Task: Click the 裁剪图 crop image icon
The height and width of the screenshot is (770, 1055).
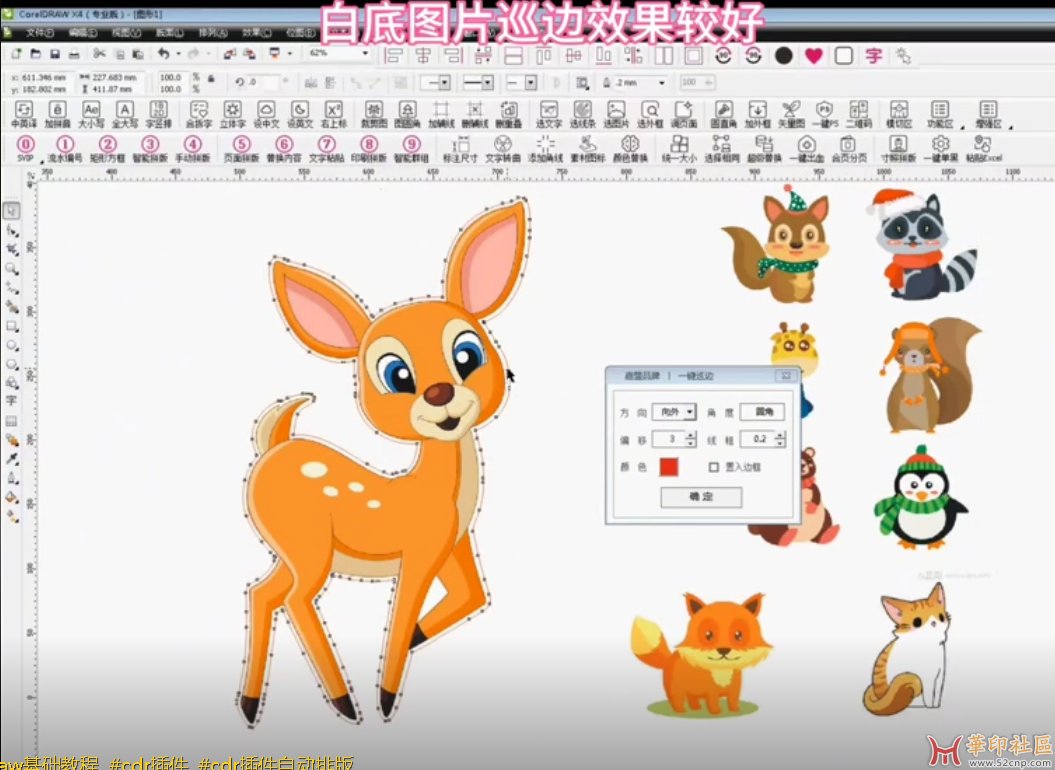Action: pos(373,114)
